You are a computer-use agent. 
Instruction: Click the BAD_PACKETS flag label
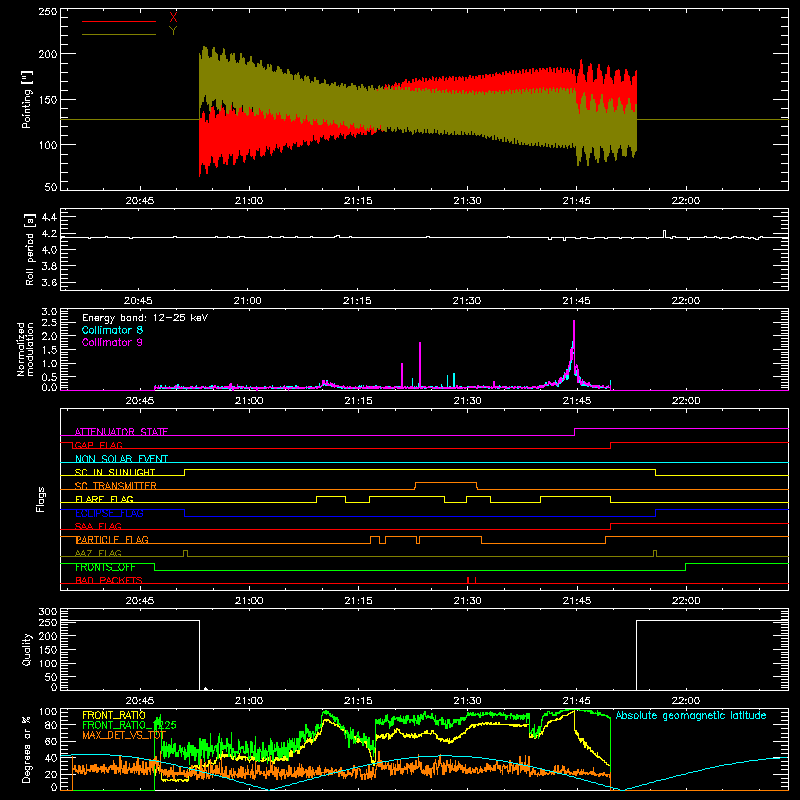coord(109,580)
